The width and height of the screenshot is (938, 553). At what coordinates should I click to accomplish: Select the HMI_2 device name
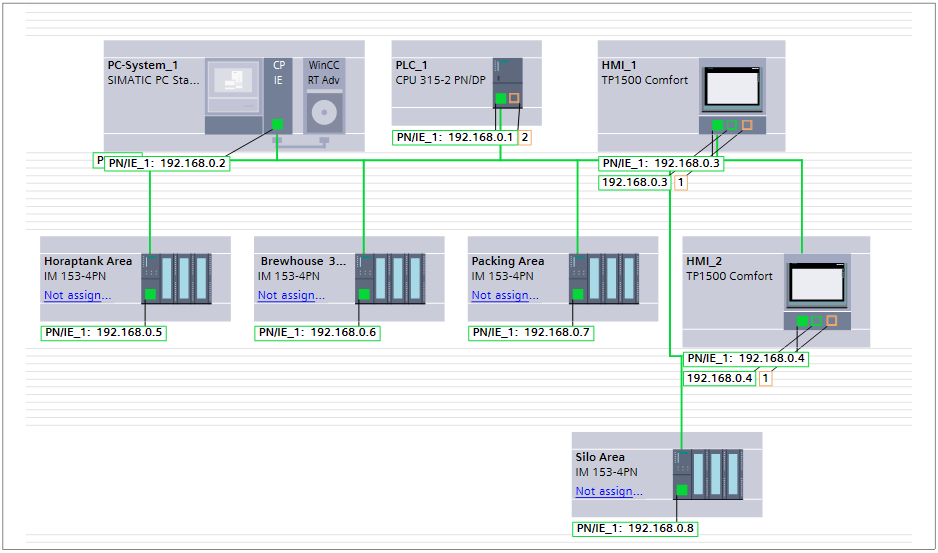point(705,261)
